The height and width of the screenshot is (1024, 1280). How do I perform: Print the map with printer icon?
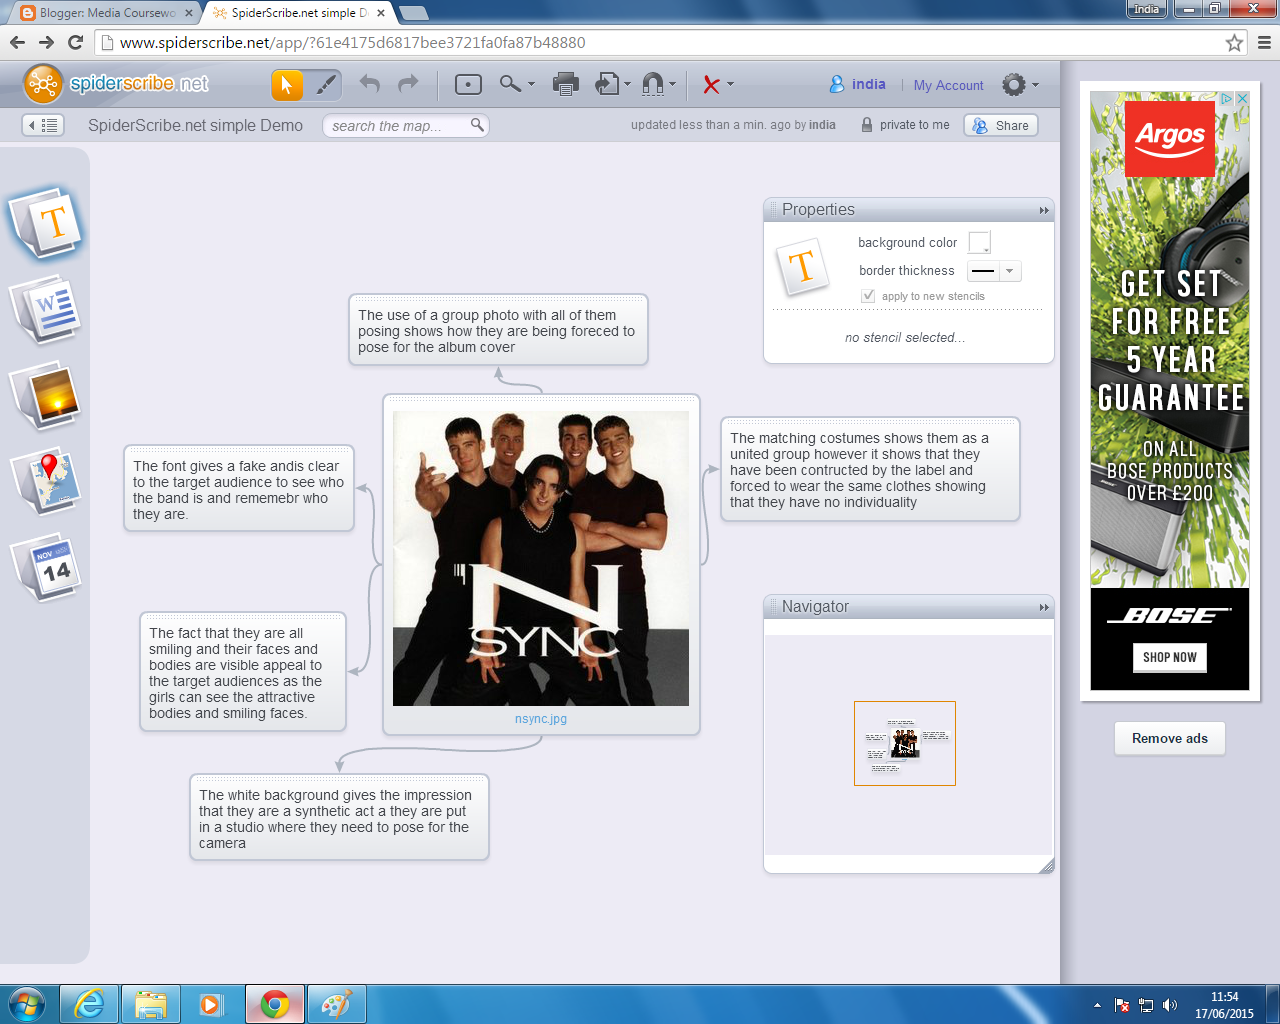coord(566,85)
